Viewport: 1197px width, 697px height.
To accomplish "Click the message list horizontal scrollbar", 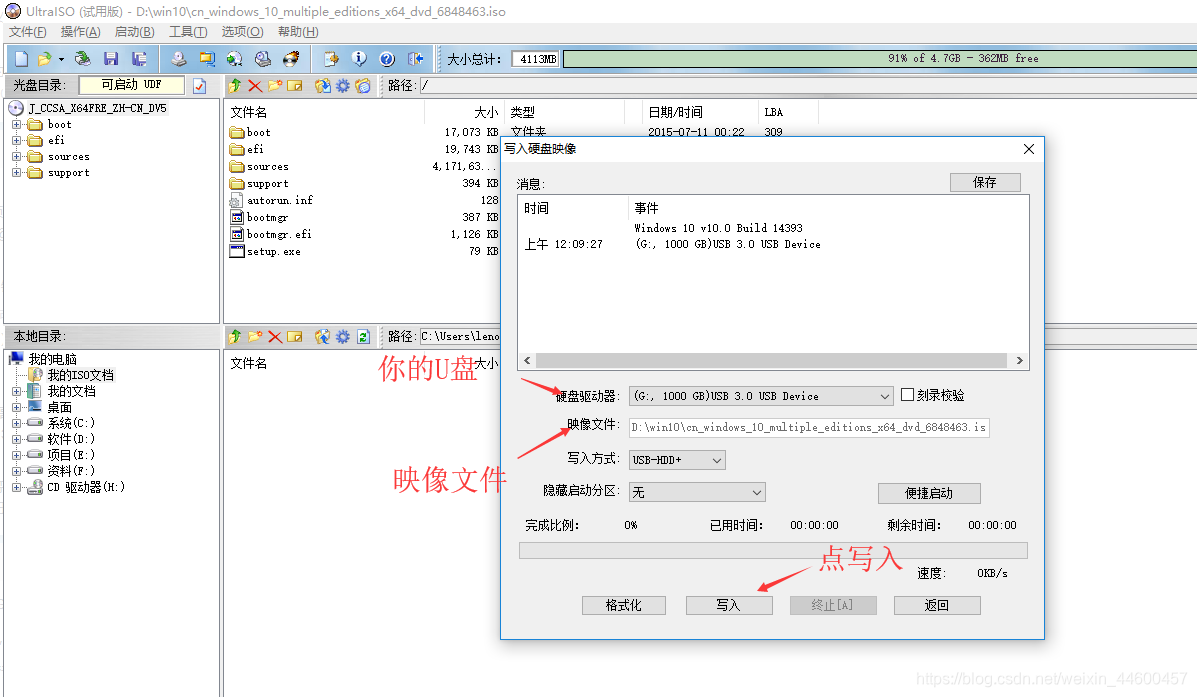I will [x=773, y=360].
